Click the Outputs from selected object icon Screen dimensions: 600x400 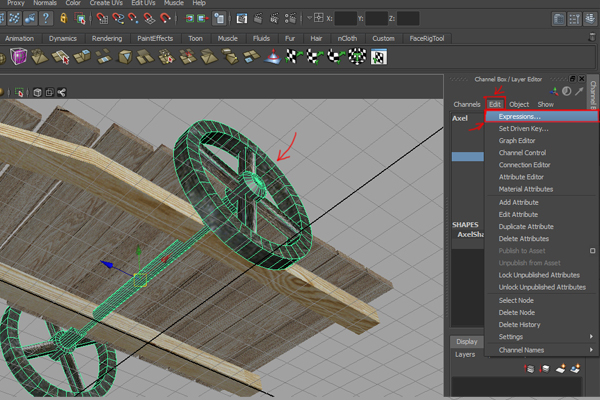(203, 18)
